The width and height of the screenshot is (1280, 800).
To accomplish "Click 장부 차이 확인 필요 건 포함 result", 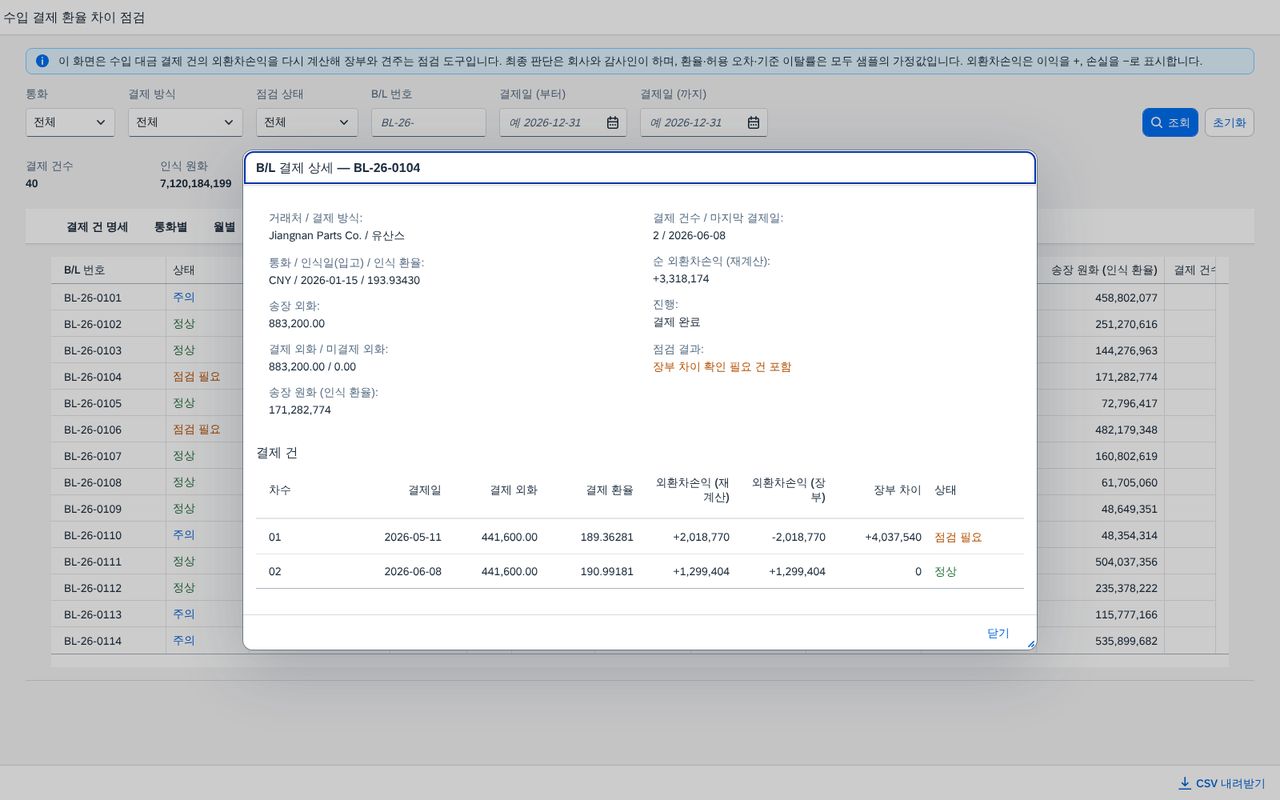I will (722, 367).
